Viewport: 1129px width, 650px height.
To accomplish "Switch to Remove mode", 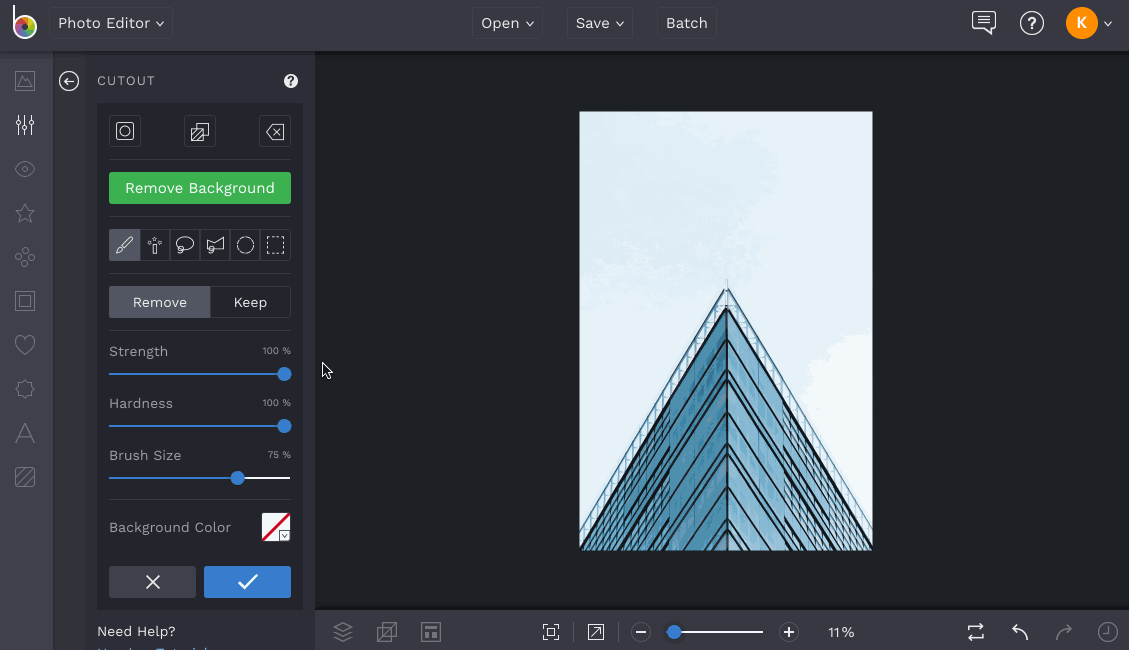I will [x=160, y=302].
